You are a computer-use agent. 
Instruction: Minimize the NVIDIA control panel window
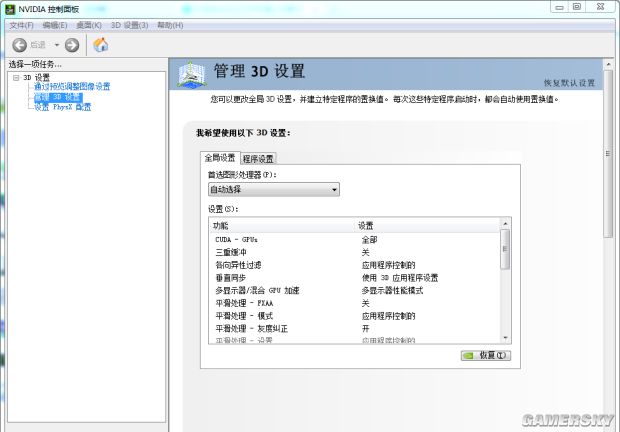point(559,7)
